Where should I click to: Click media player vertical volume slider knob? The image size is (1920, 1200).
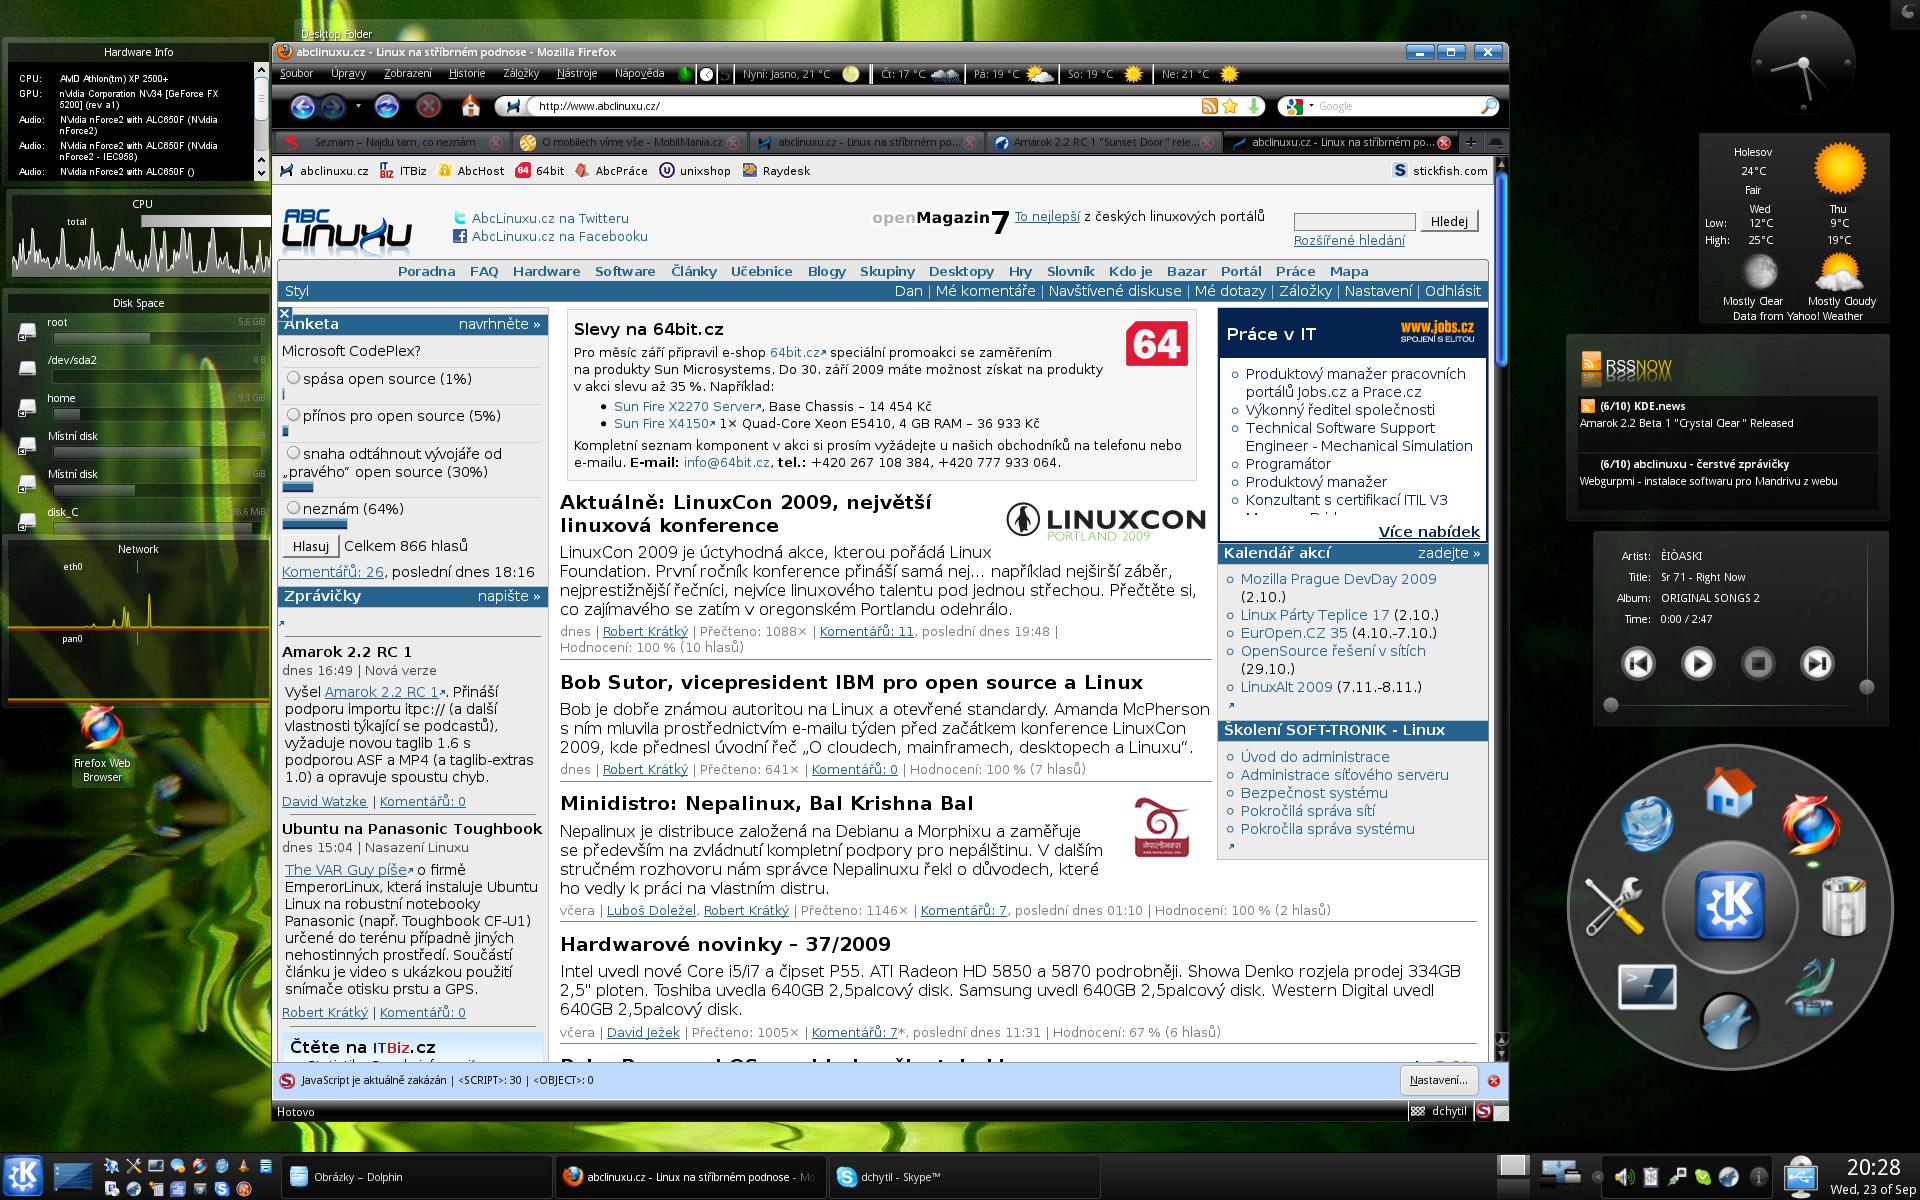point(1866,686)
